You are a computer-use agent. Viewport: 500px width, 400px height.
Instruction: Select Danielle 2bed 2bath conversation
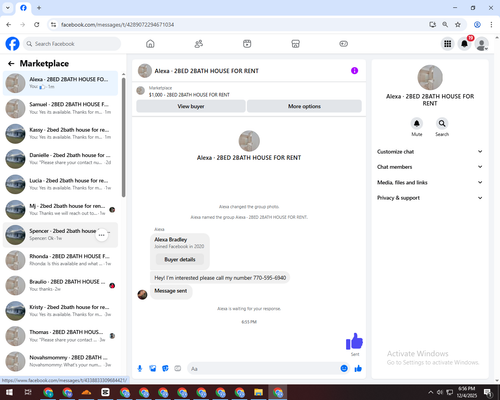coord(60,159)
